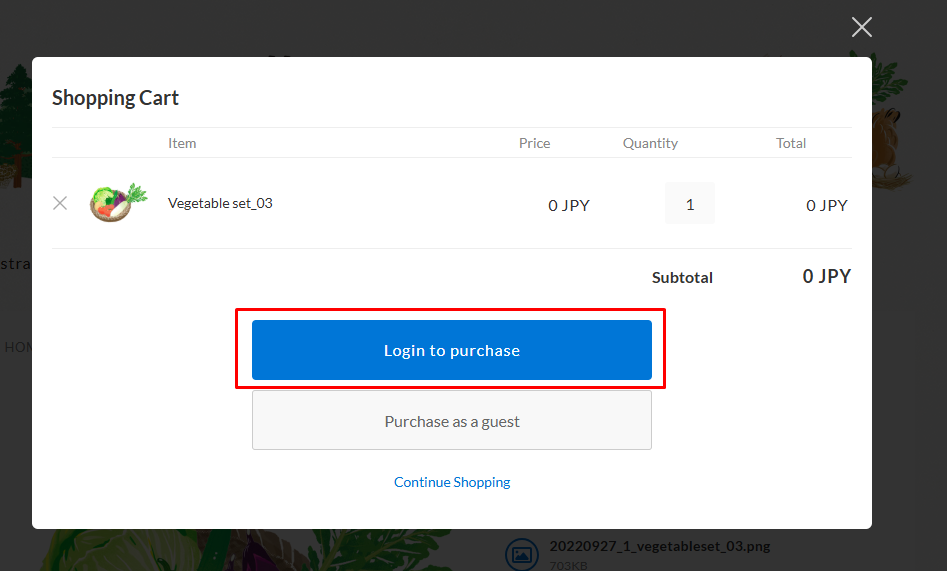Click the row total under Total column
947x571 pixels.
pos(827,205)
